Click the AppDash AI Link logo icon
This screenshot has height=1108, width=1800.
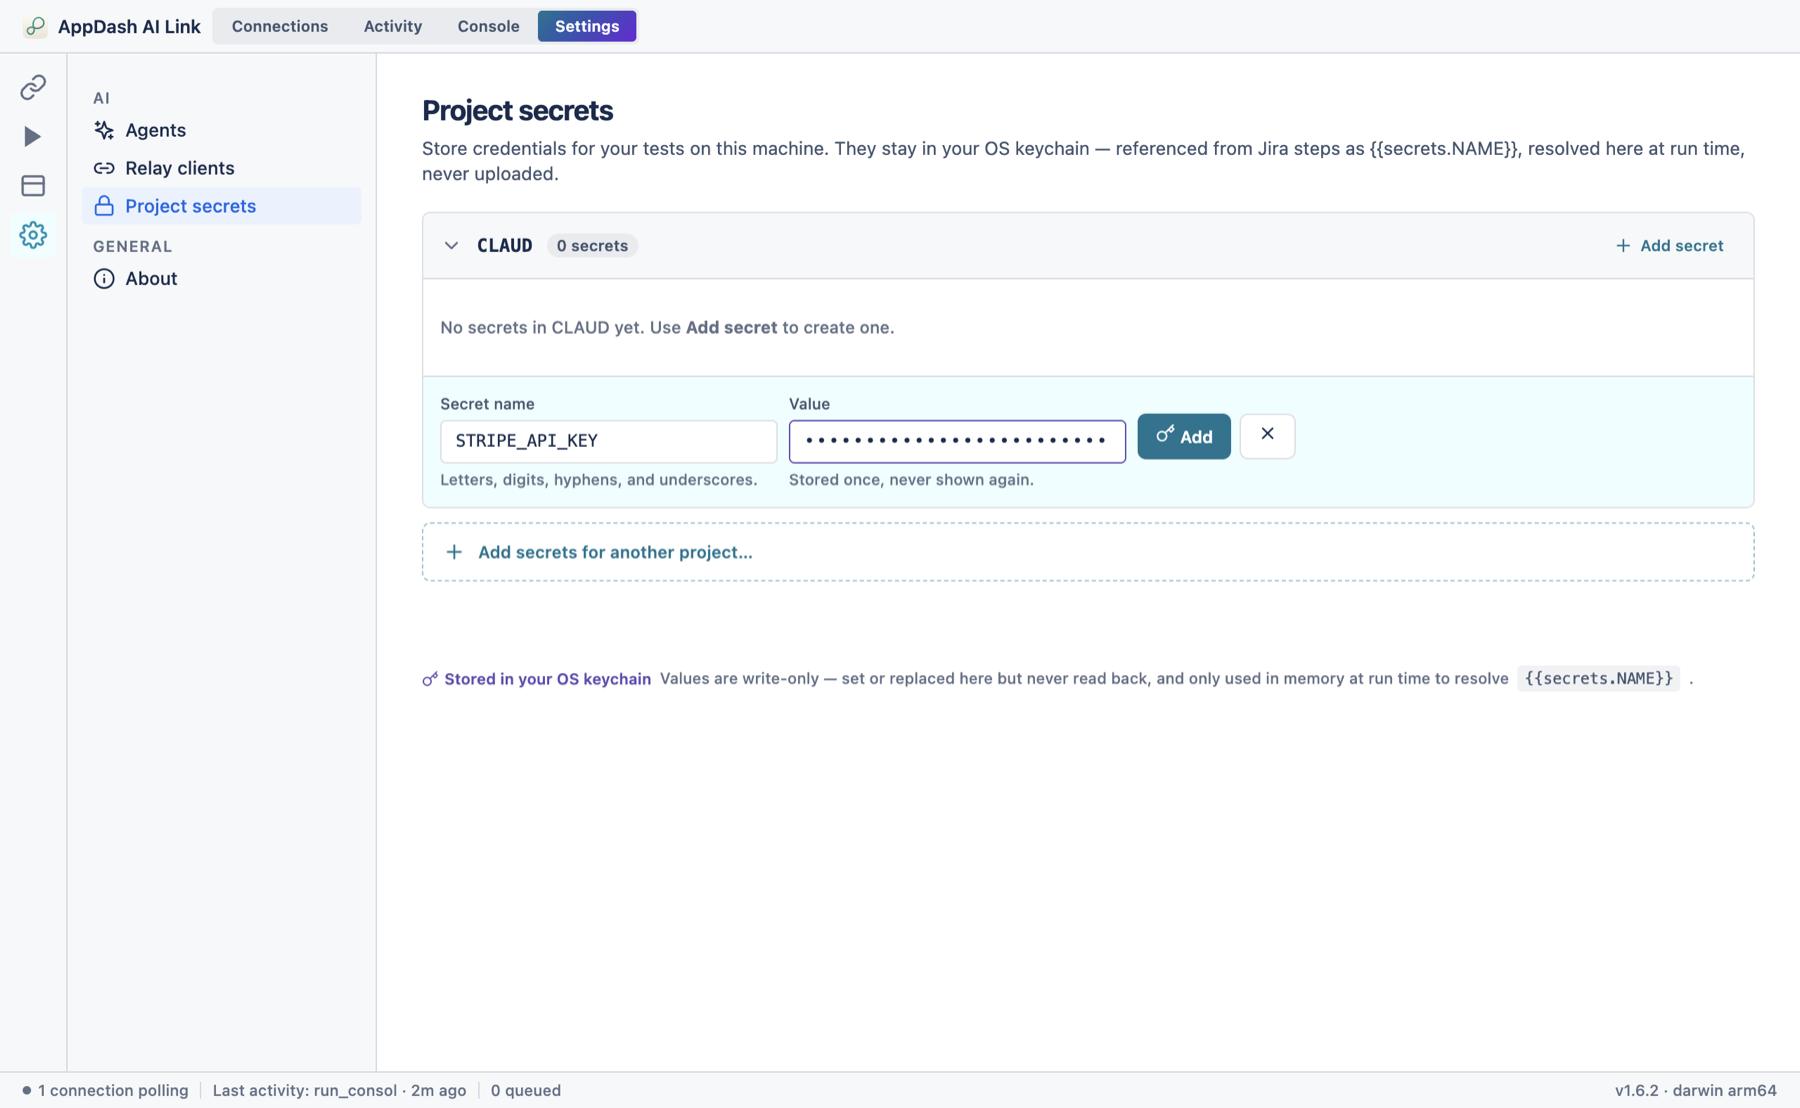(35, 26)
